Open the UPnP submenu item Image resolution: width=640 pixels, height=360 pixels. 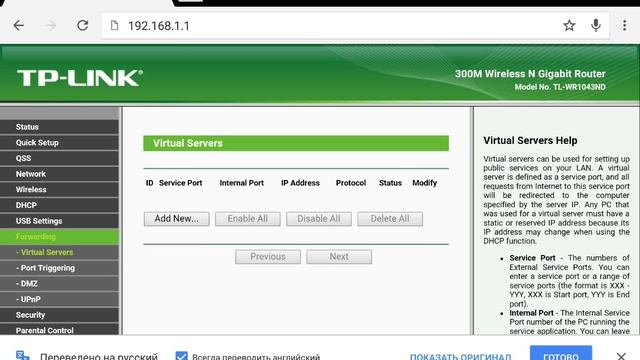point(60,299)
